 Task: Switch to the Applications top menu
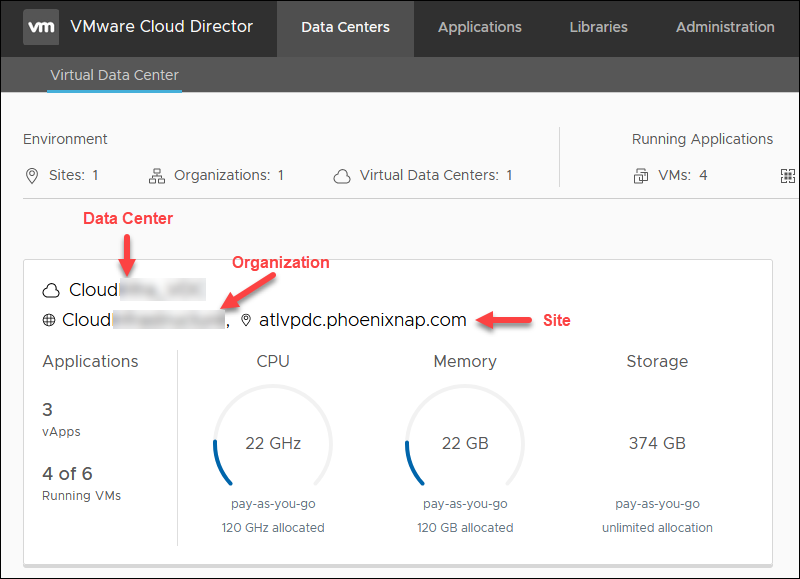click(480, 28)
